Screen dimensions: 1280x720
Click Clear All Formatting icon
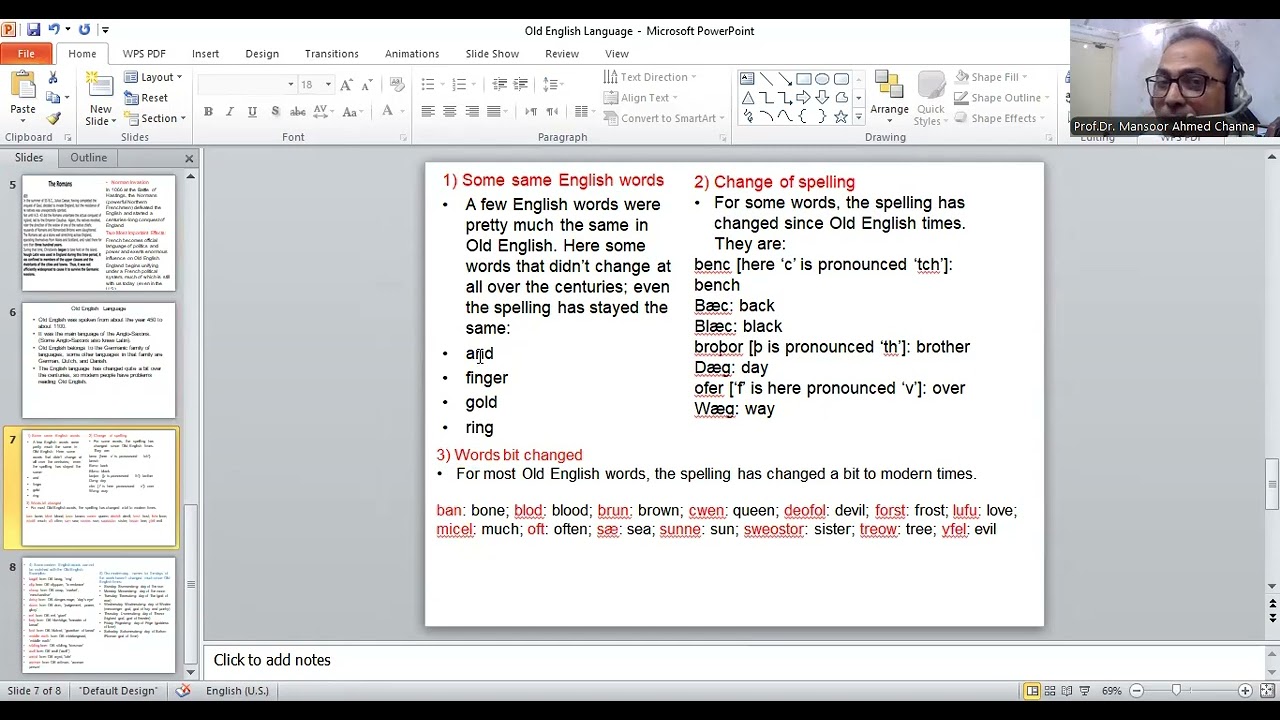[397, 85]
